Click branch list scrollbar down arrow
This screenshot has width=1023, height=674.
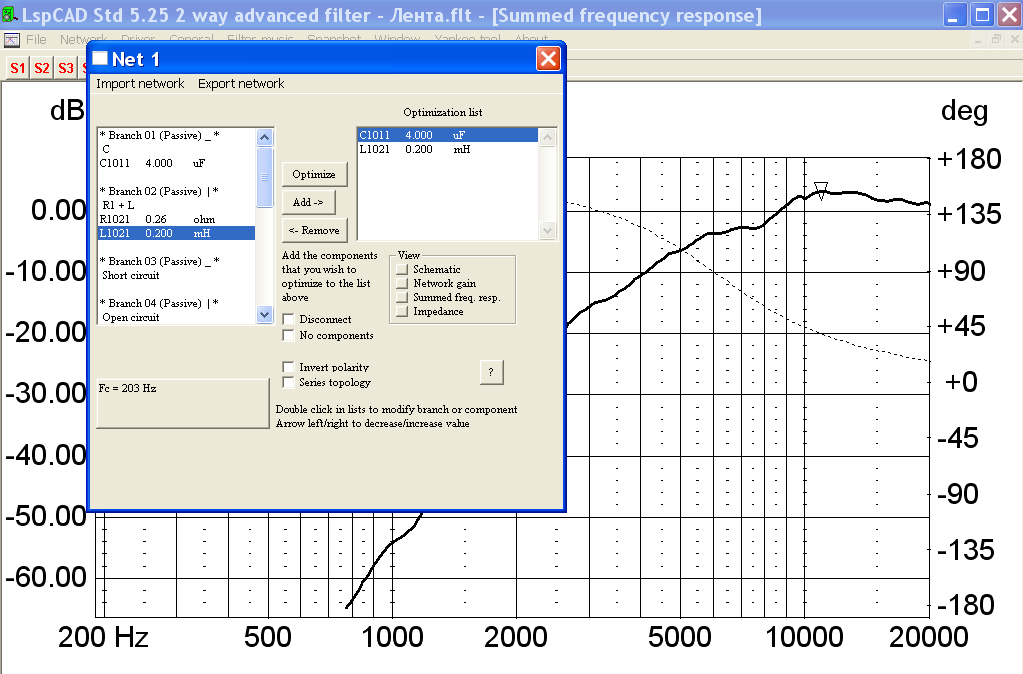pos(264,314)
